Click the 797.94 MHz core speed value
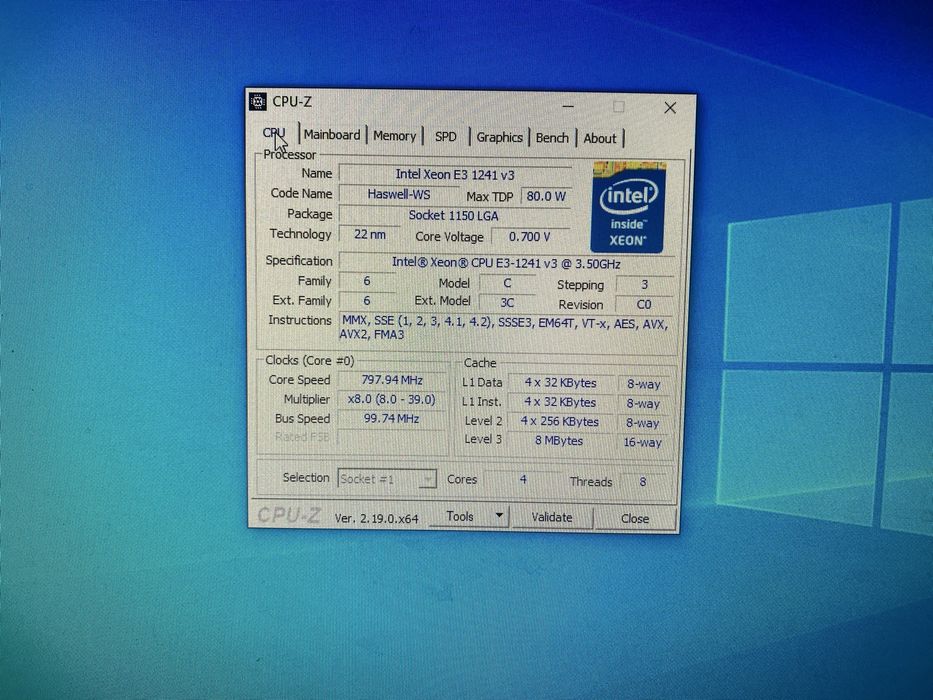This screenshot has height=700, width=933. click(x=392, y=380)
